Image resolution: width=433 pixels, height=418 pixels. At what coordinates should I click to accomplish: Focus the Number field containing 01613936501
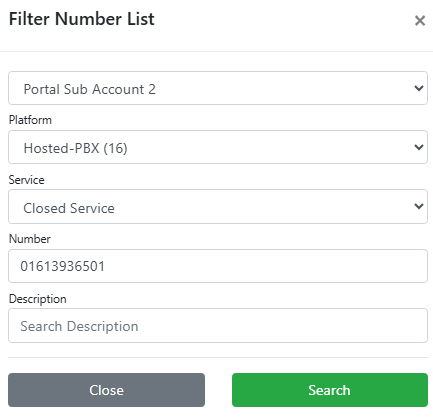point(218,266)
